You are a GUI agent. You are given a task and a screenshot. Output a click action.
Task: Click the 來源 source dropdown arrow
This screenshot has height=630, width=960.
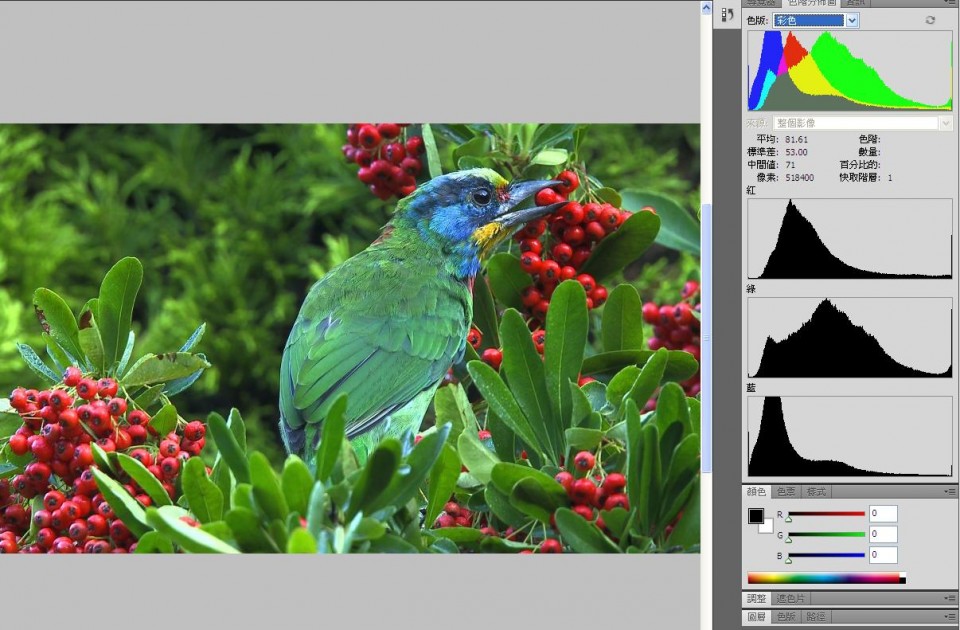pyautogui.click(x=945, y=123)
